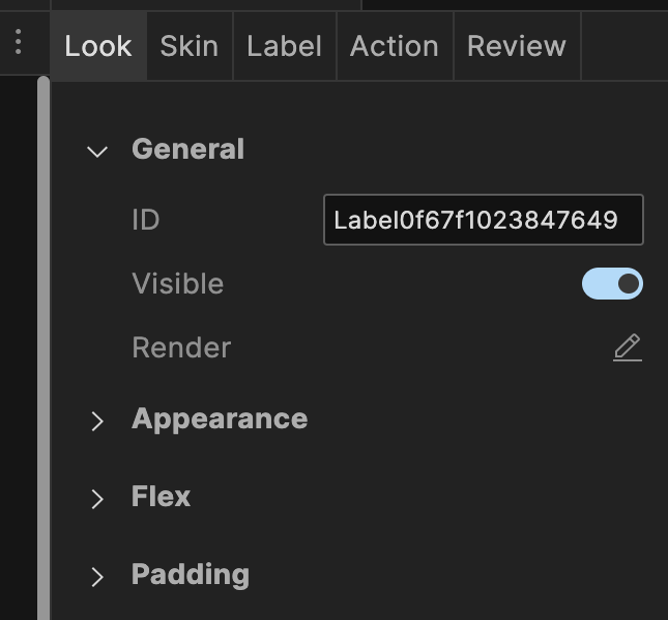Click the Render property label
The width and height of the screenshot is (668, 620).
(x=181, y=348)
